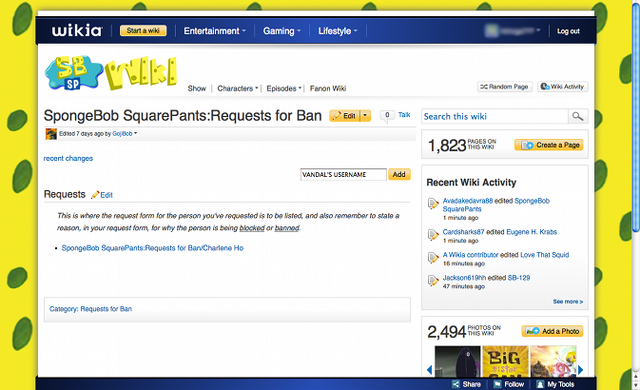Viewport: 640px width, 390px height.
Task: Open Wiki Activity button
Action: [x=562, y=86]
